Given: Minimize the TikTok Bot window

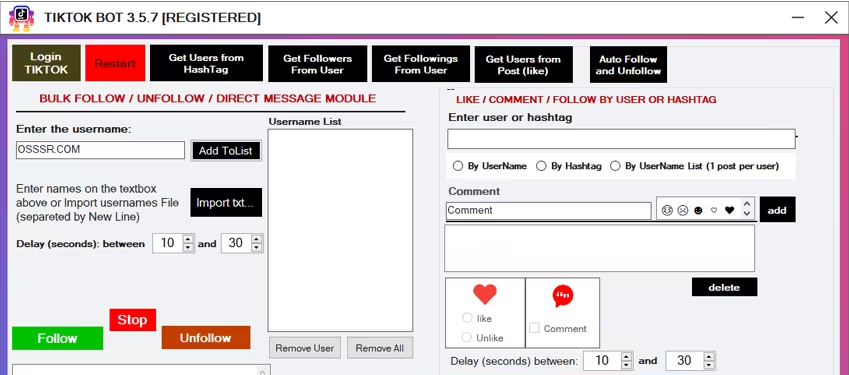Looking at the screenshot, I should (798, 17).
